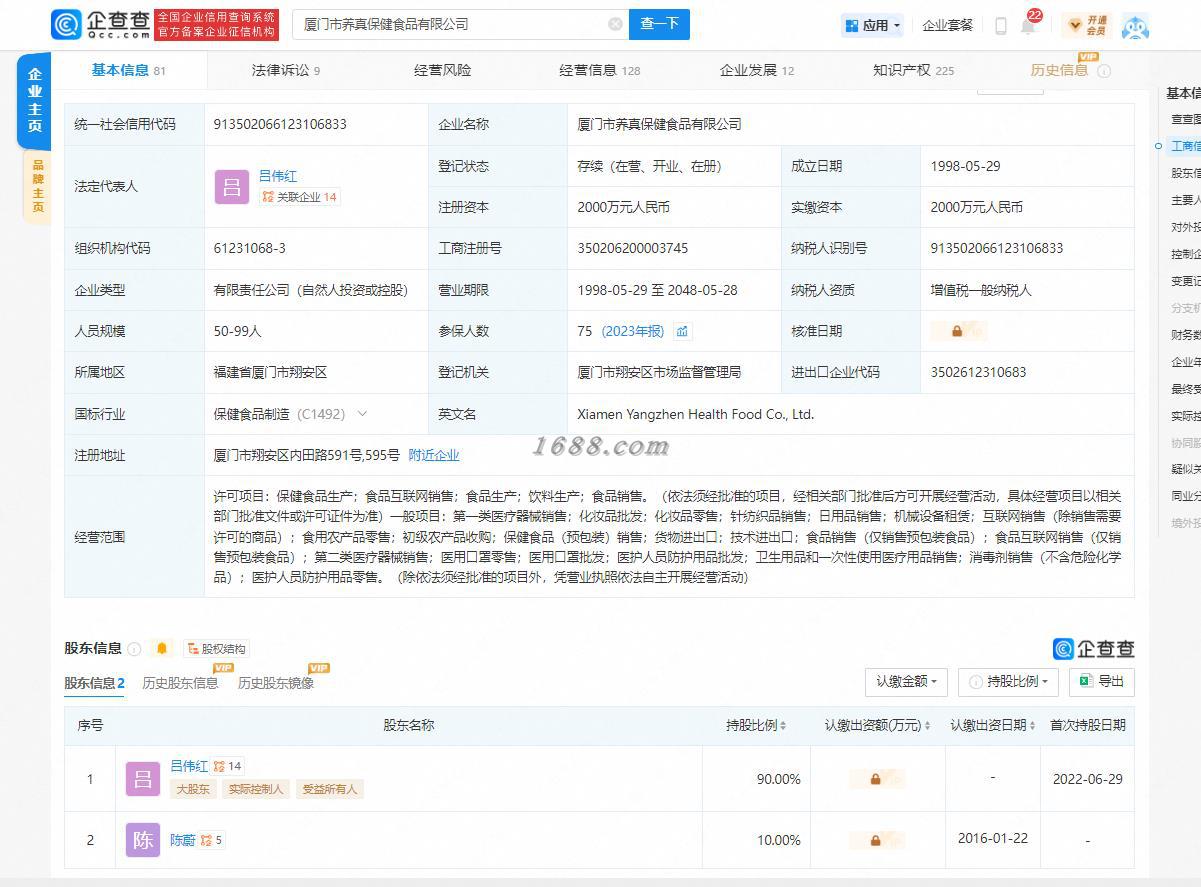This screenshot has height=887, width=1201.
Task: Select the 历史股东镜像 sub-tab
Action: tap(276, 683)
